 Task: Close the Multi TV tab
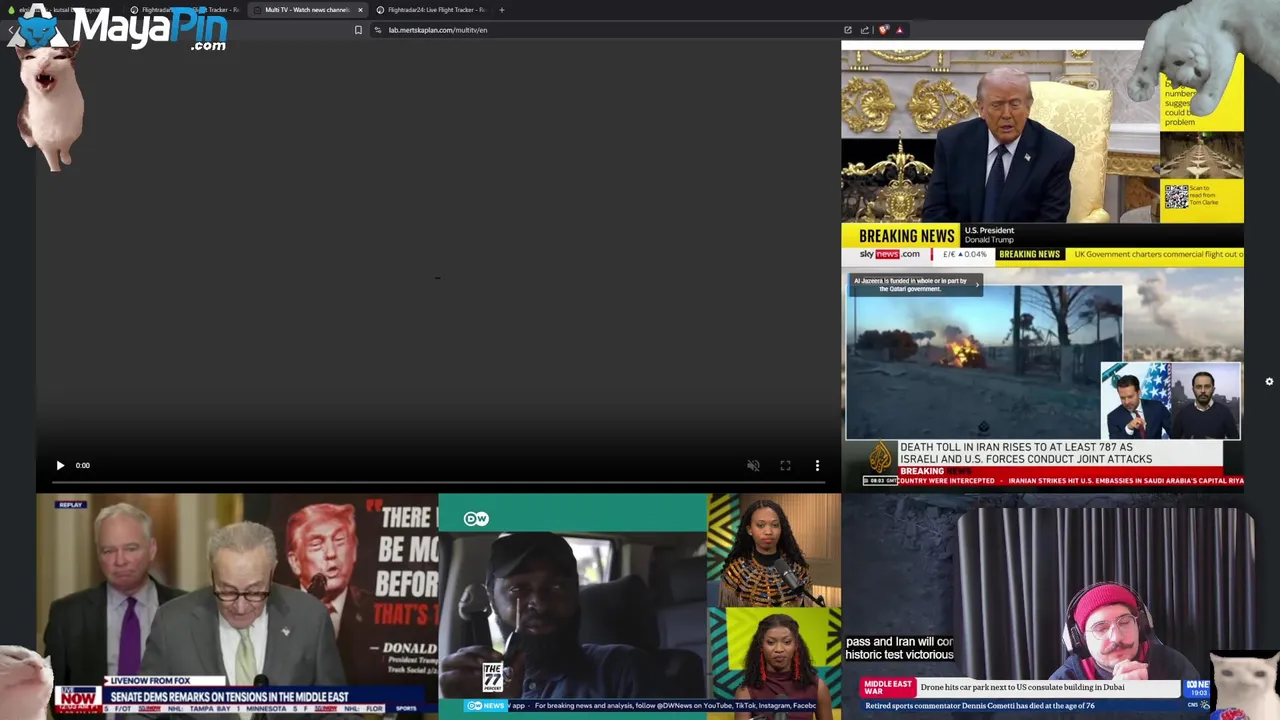tap(360, 10)
